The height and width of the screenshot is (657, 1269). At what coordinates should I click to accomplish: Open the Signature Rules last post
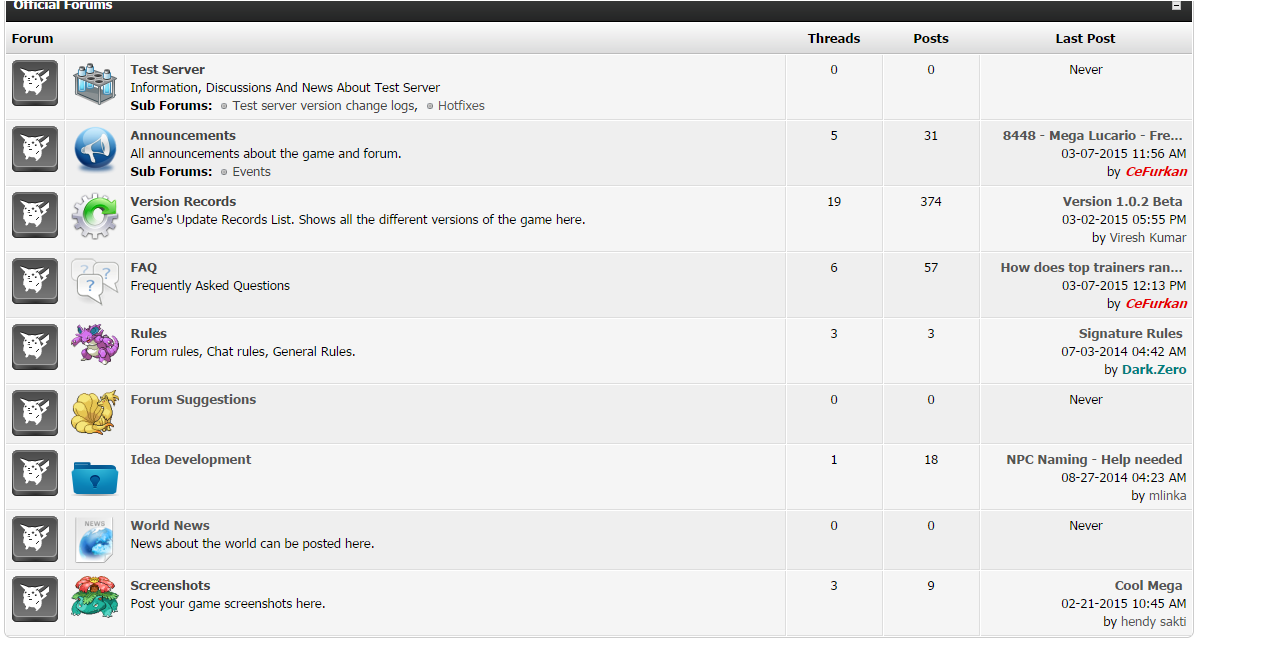pos(1130,334)
